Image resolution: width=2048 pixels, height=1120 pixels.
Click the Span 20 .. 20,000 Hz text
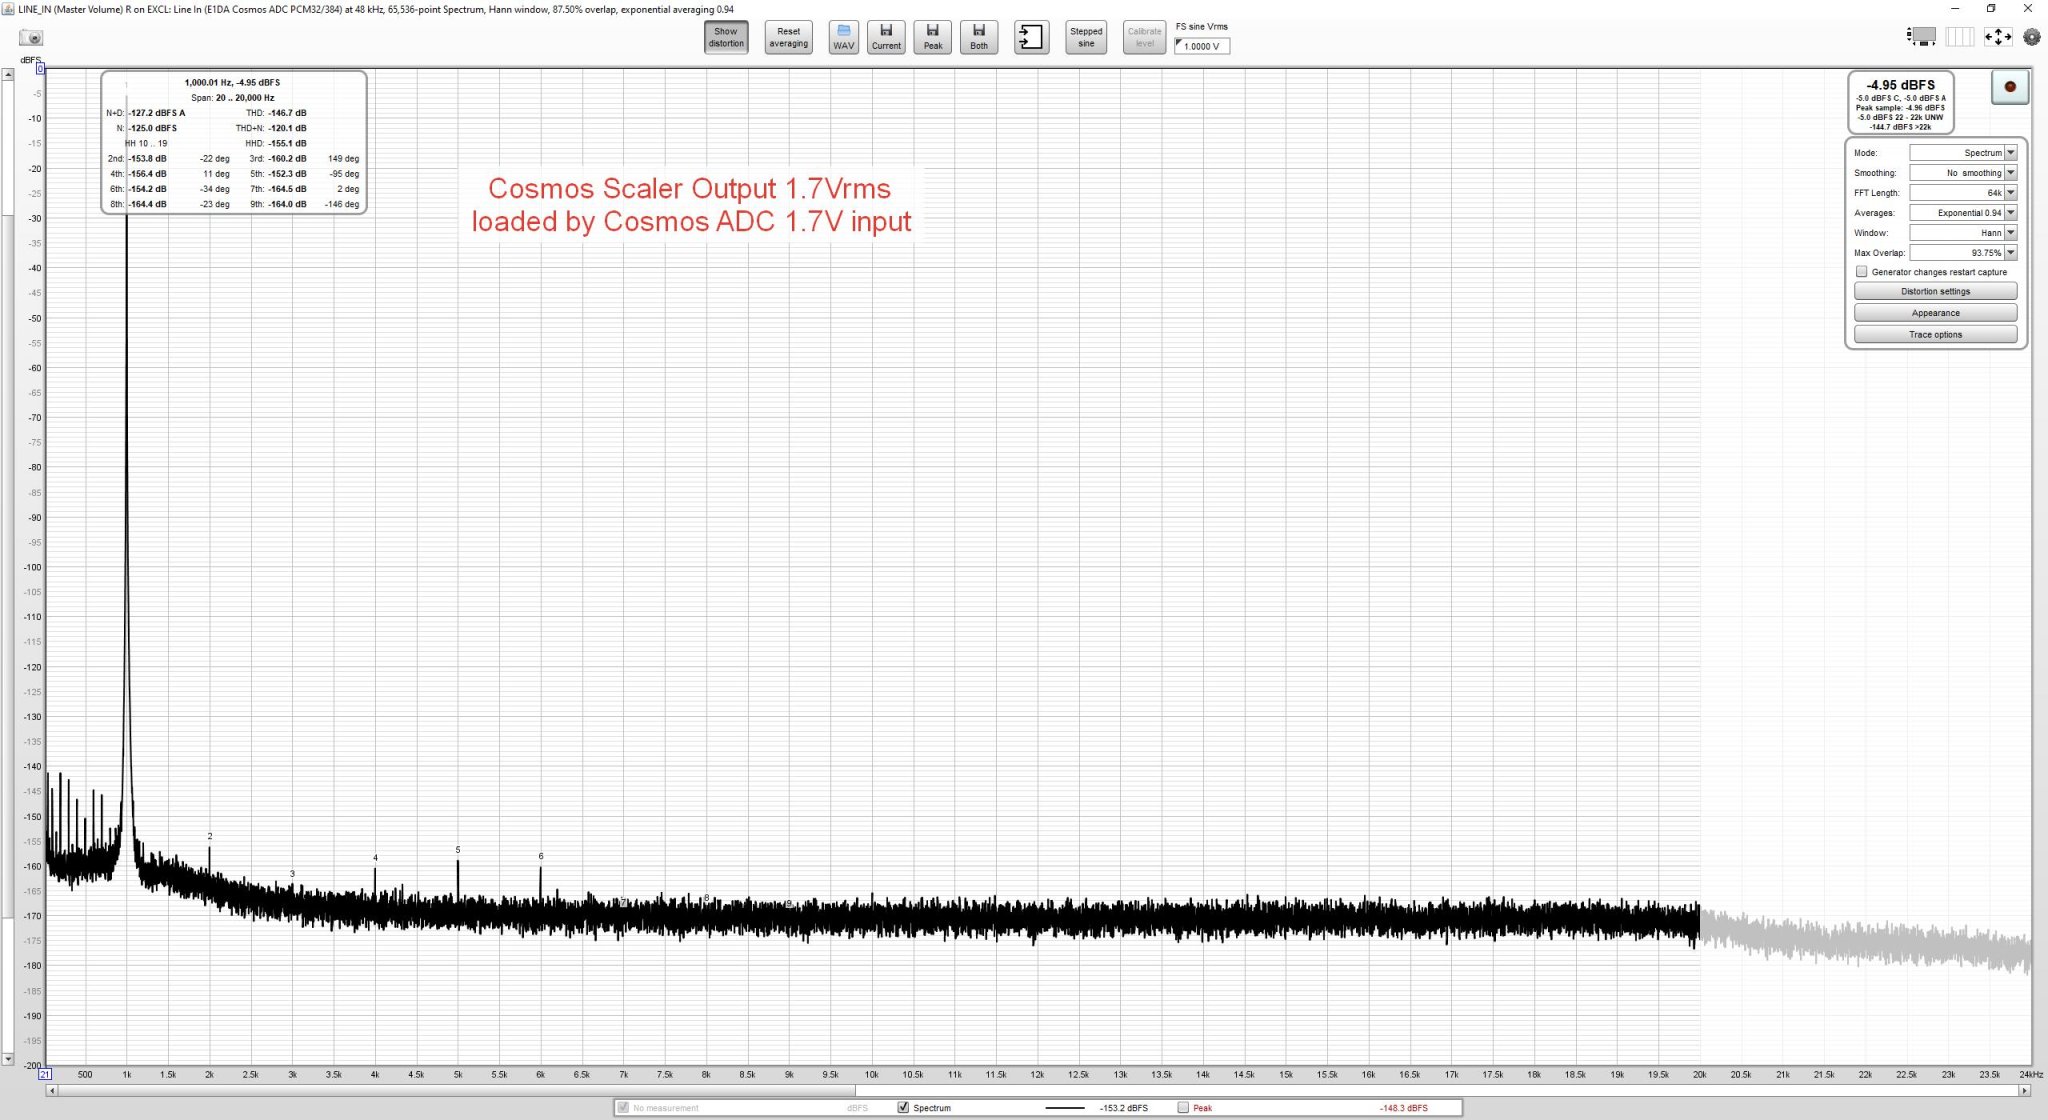(x=232, y=98)
